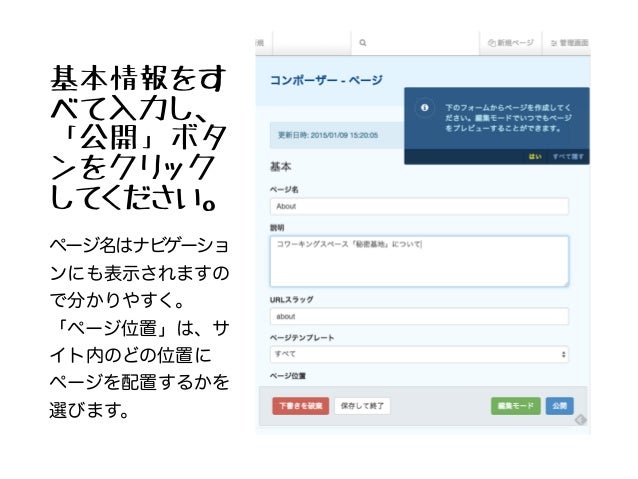
Task: Click はい in the help tooltip
Action: pos(535,157)
